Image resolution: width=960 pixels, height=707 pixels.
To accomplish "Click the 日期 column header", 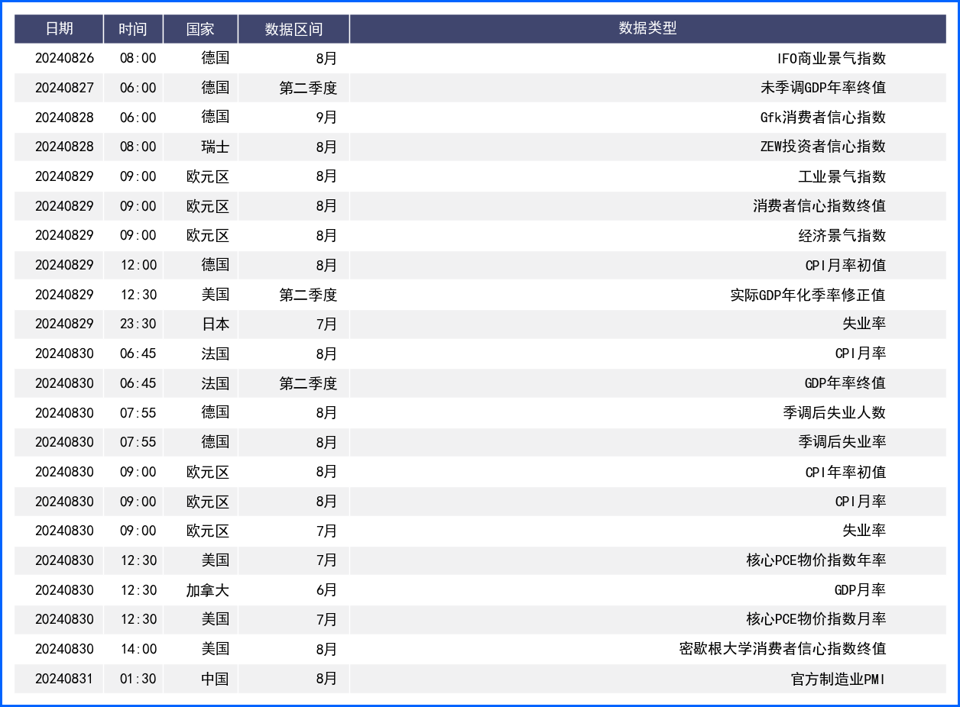I will (x=59, y=29).
